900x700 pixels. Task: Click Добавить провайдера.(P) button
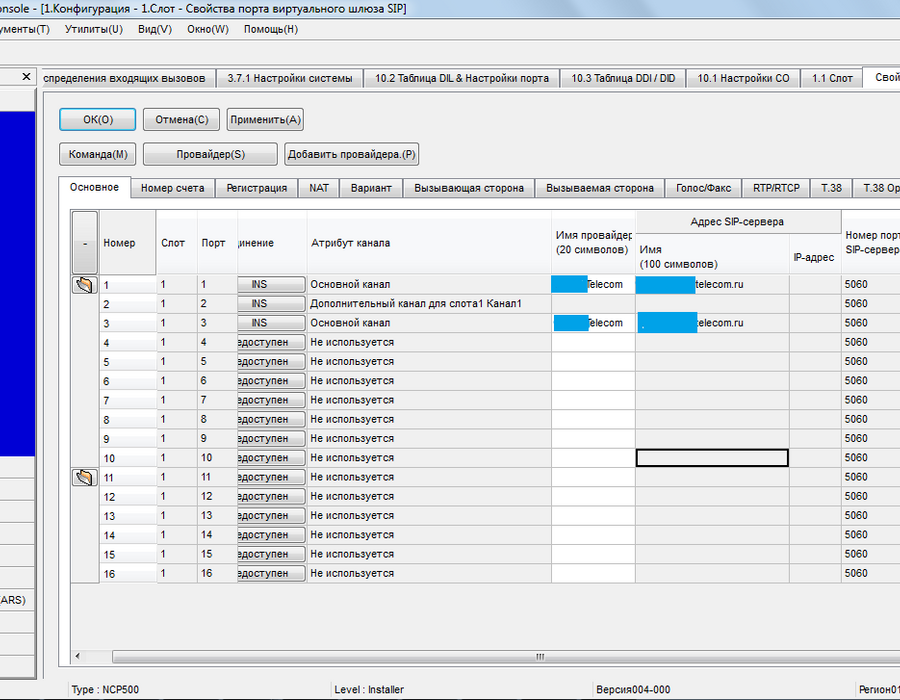(x=351, y=154)
